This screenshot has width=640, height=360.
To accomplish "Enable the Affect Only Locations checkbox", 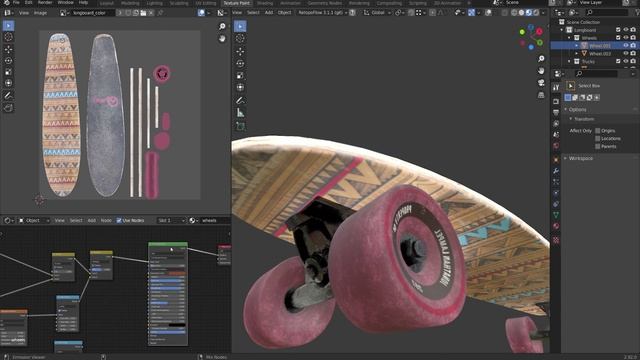I will click(x=598, y=139).
